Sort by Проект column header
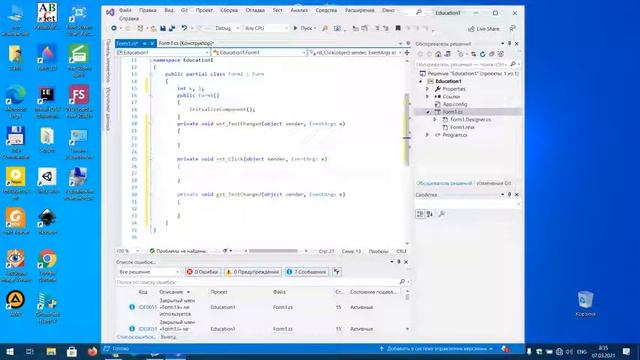 click(x=219, y=292)
